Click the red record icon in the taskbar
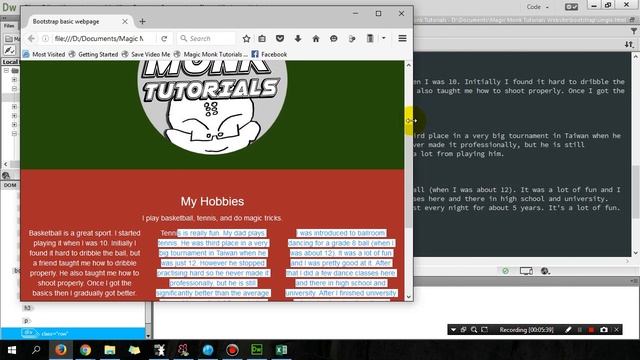 point(232,350)
